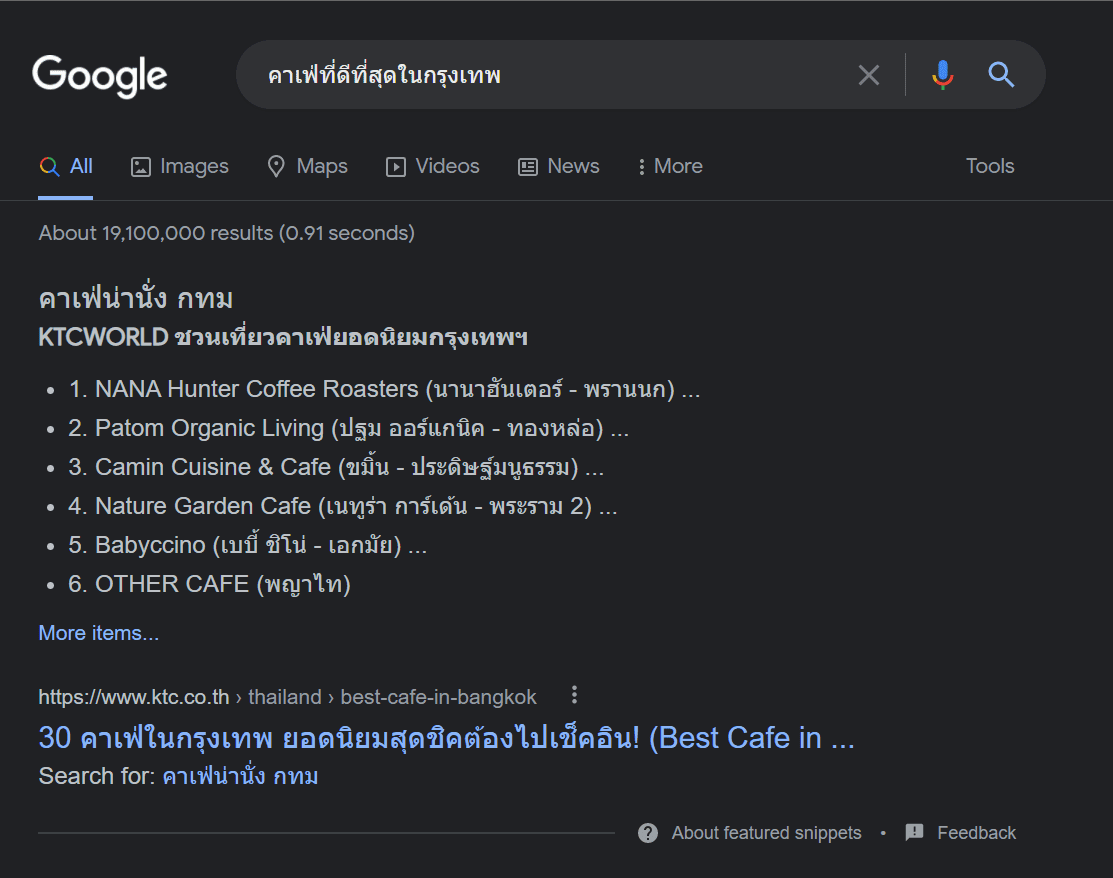Click the question mark help icon
Screen dimensions: 1113x878
[x=648, y=833]
